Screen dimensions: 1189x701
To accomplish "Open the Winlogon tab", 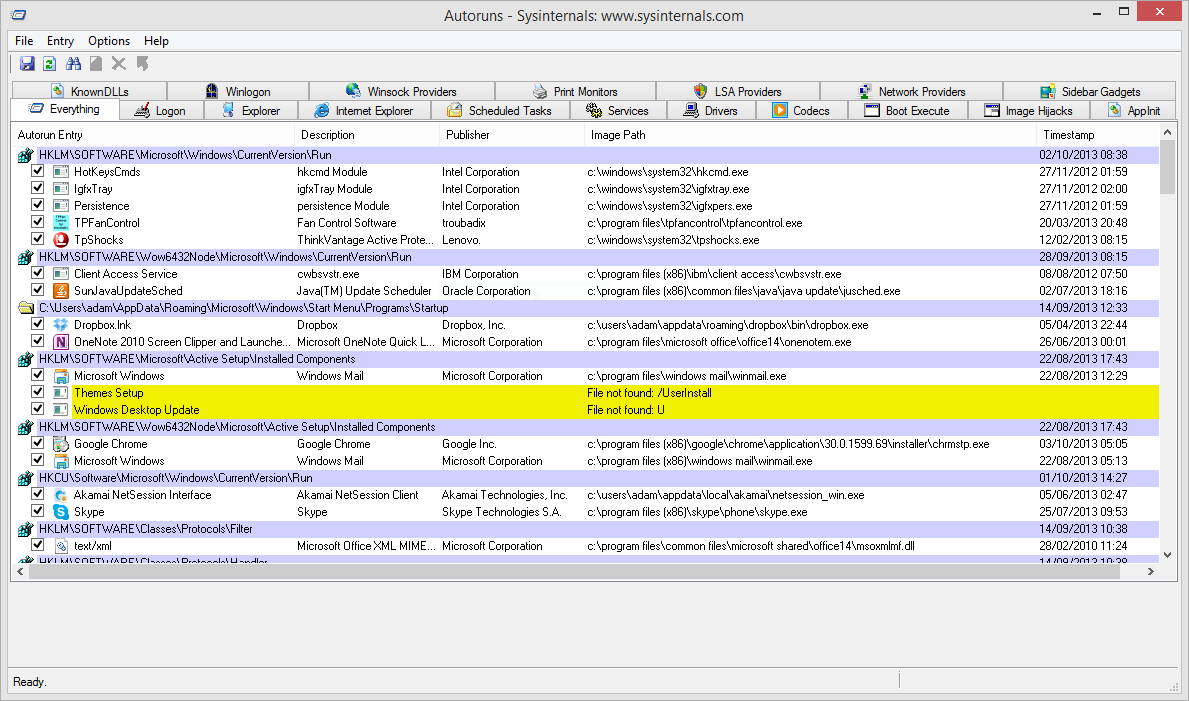I will (238, 92).
